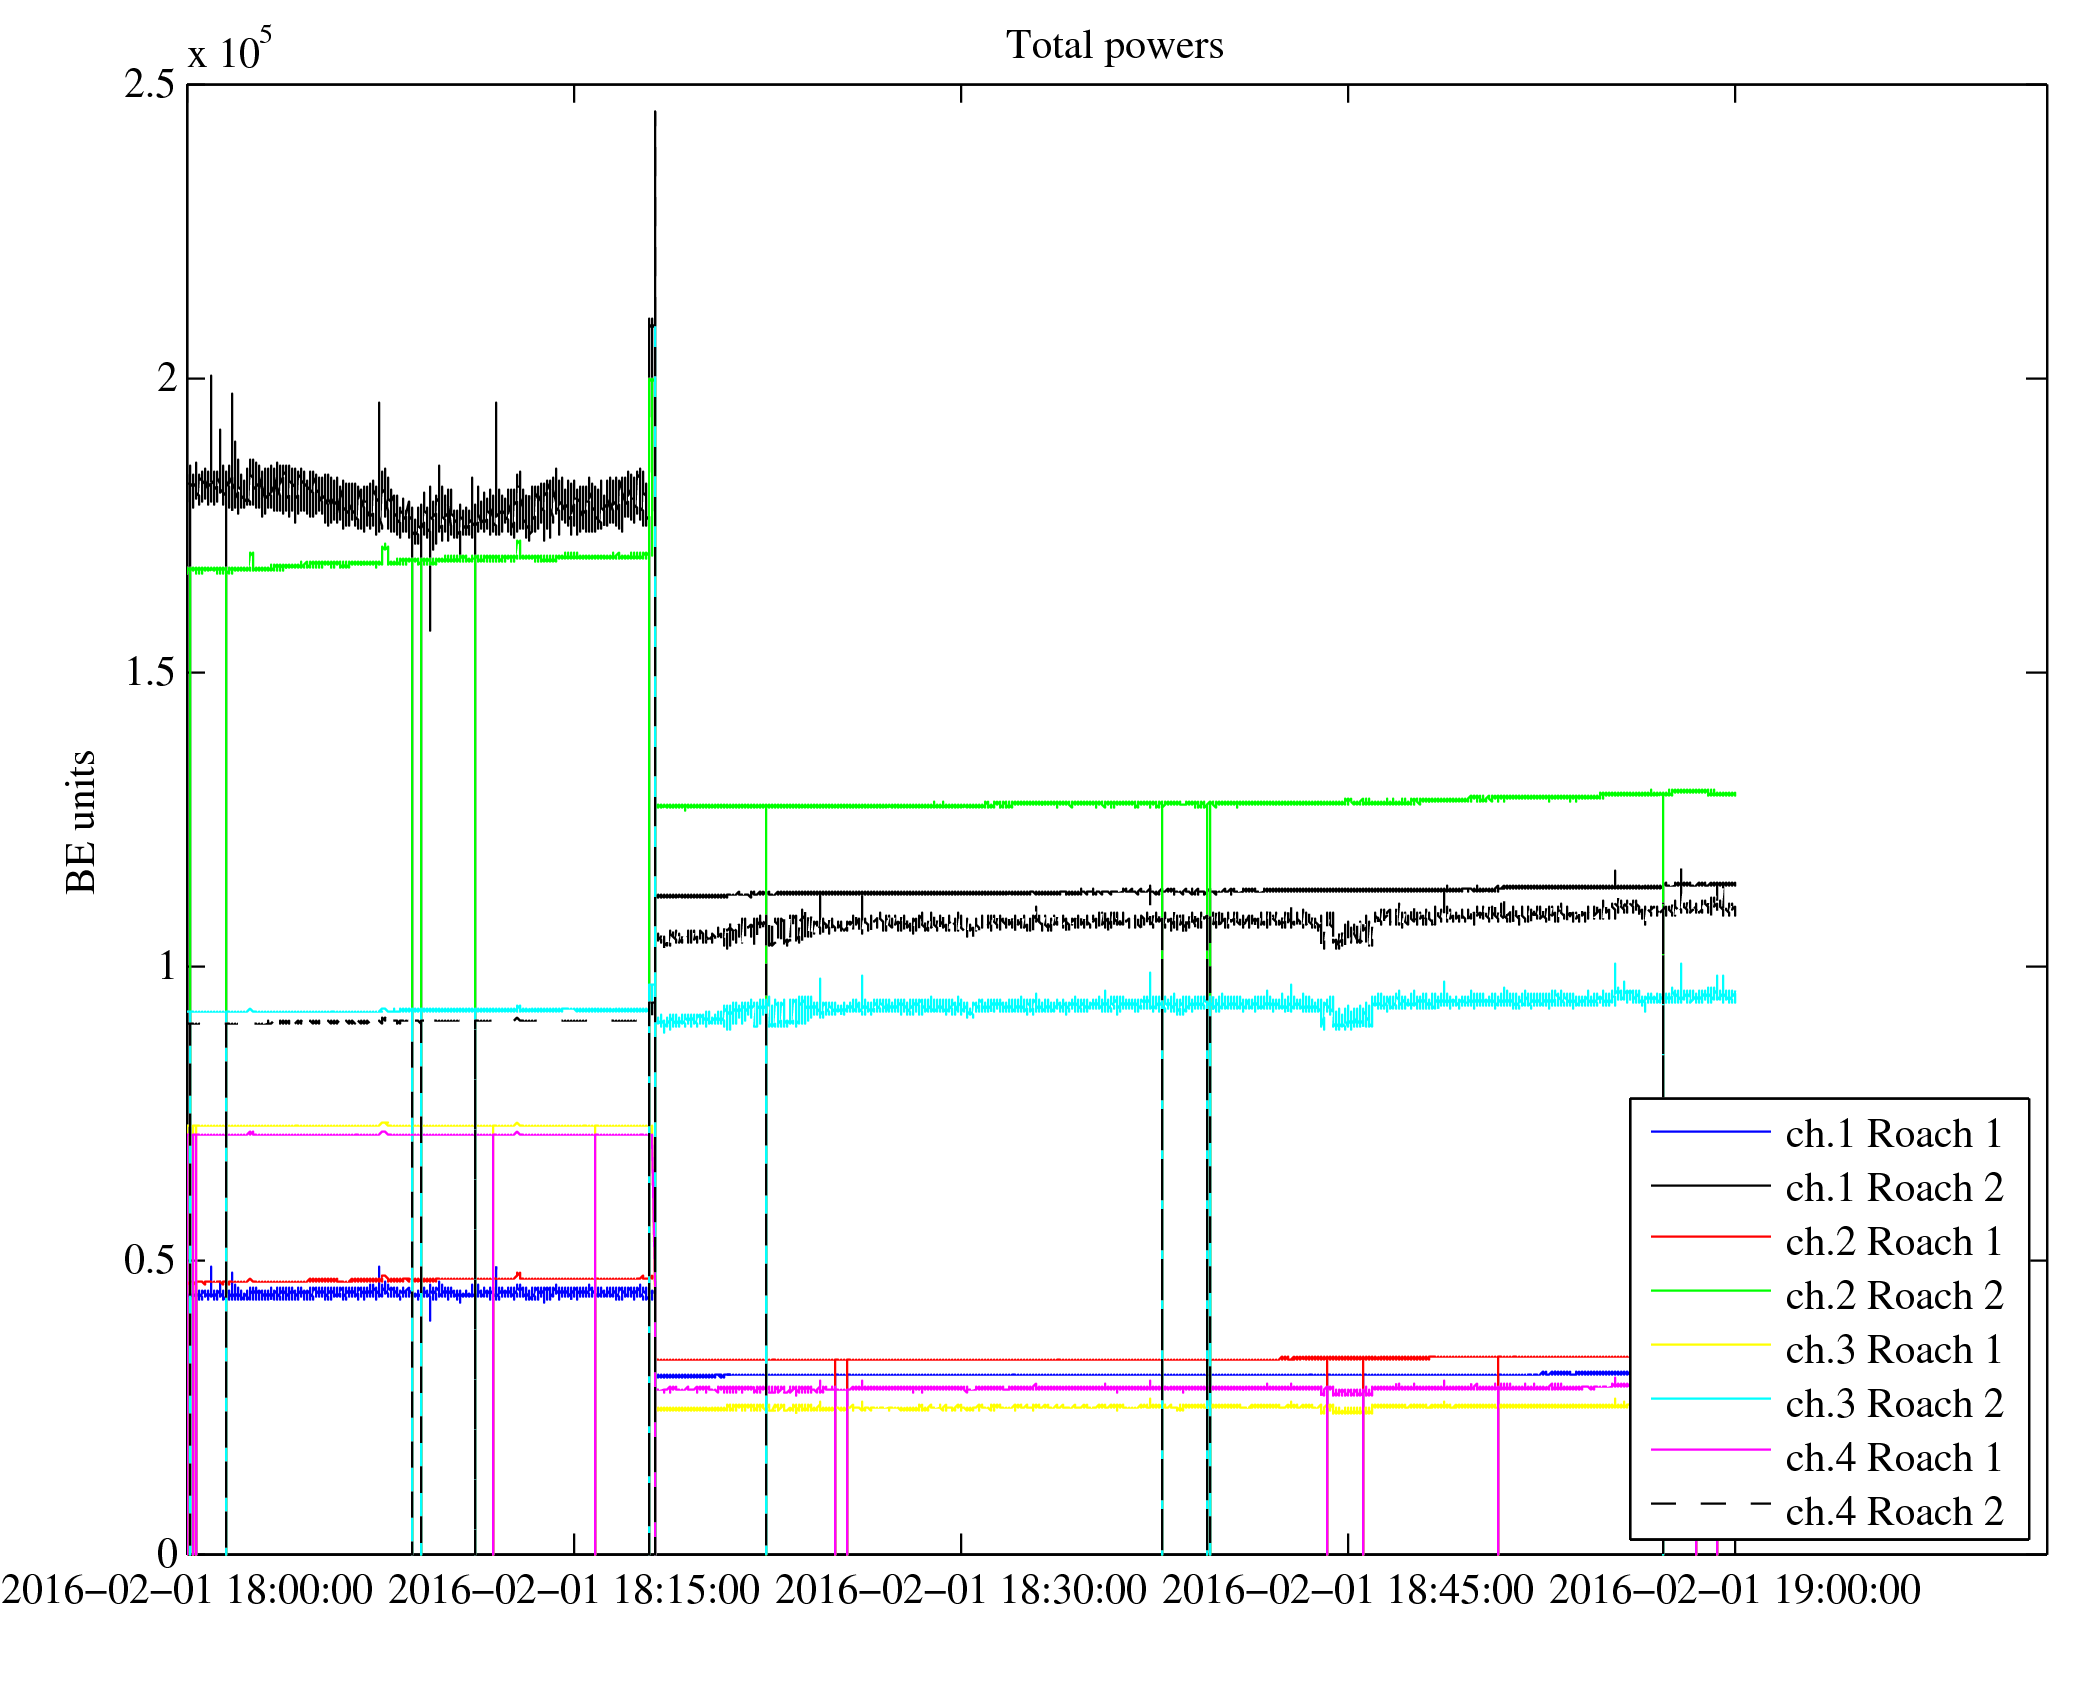Click the 'BE units' y-axis label
This screenshot has height=1683, width=2075.
[x=81, y=821]
